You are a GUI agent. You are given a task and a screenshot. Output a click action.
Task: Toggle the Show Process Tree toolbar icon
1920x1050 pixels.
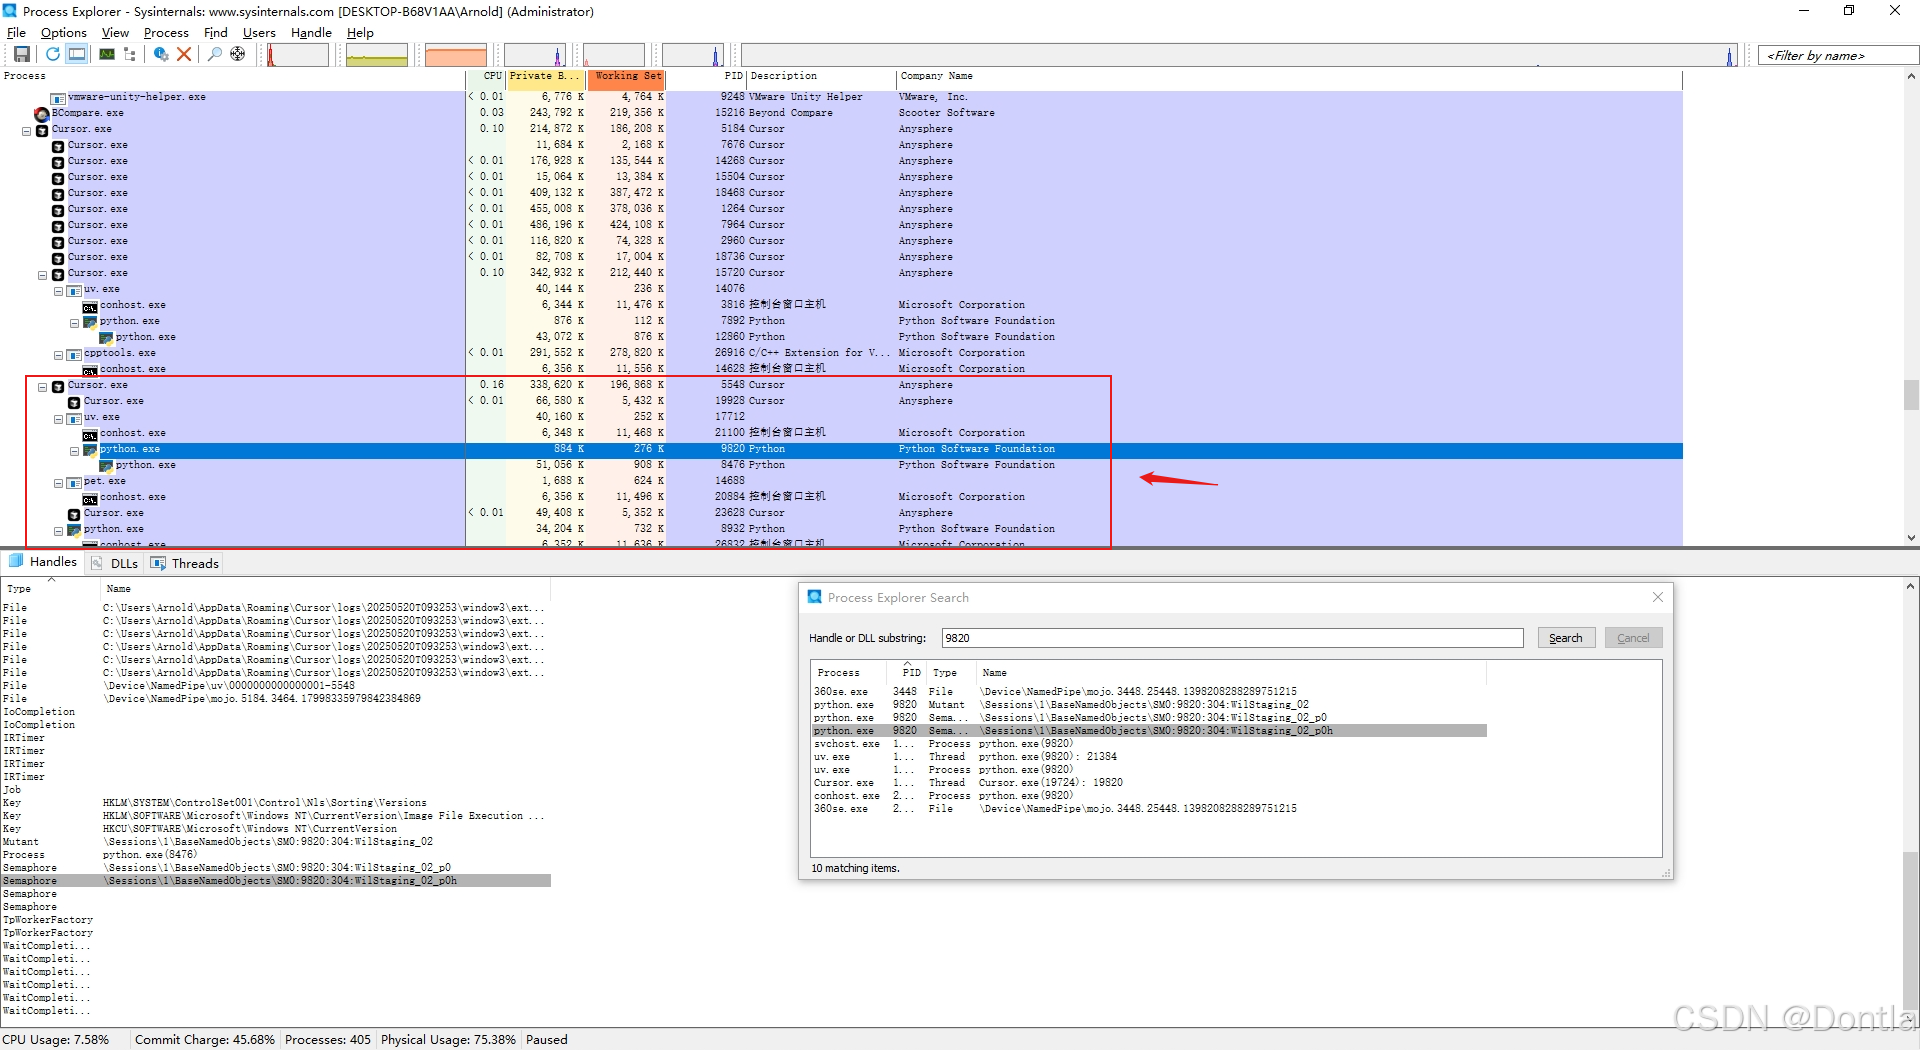click(130, 54)
